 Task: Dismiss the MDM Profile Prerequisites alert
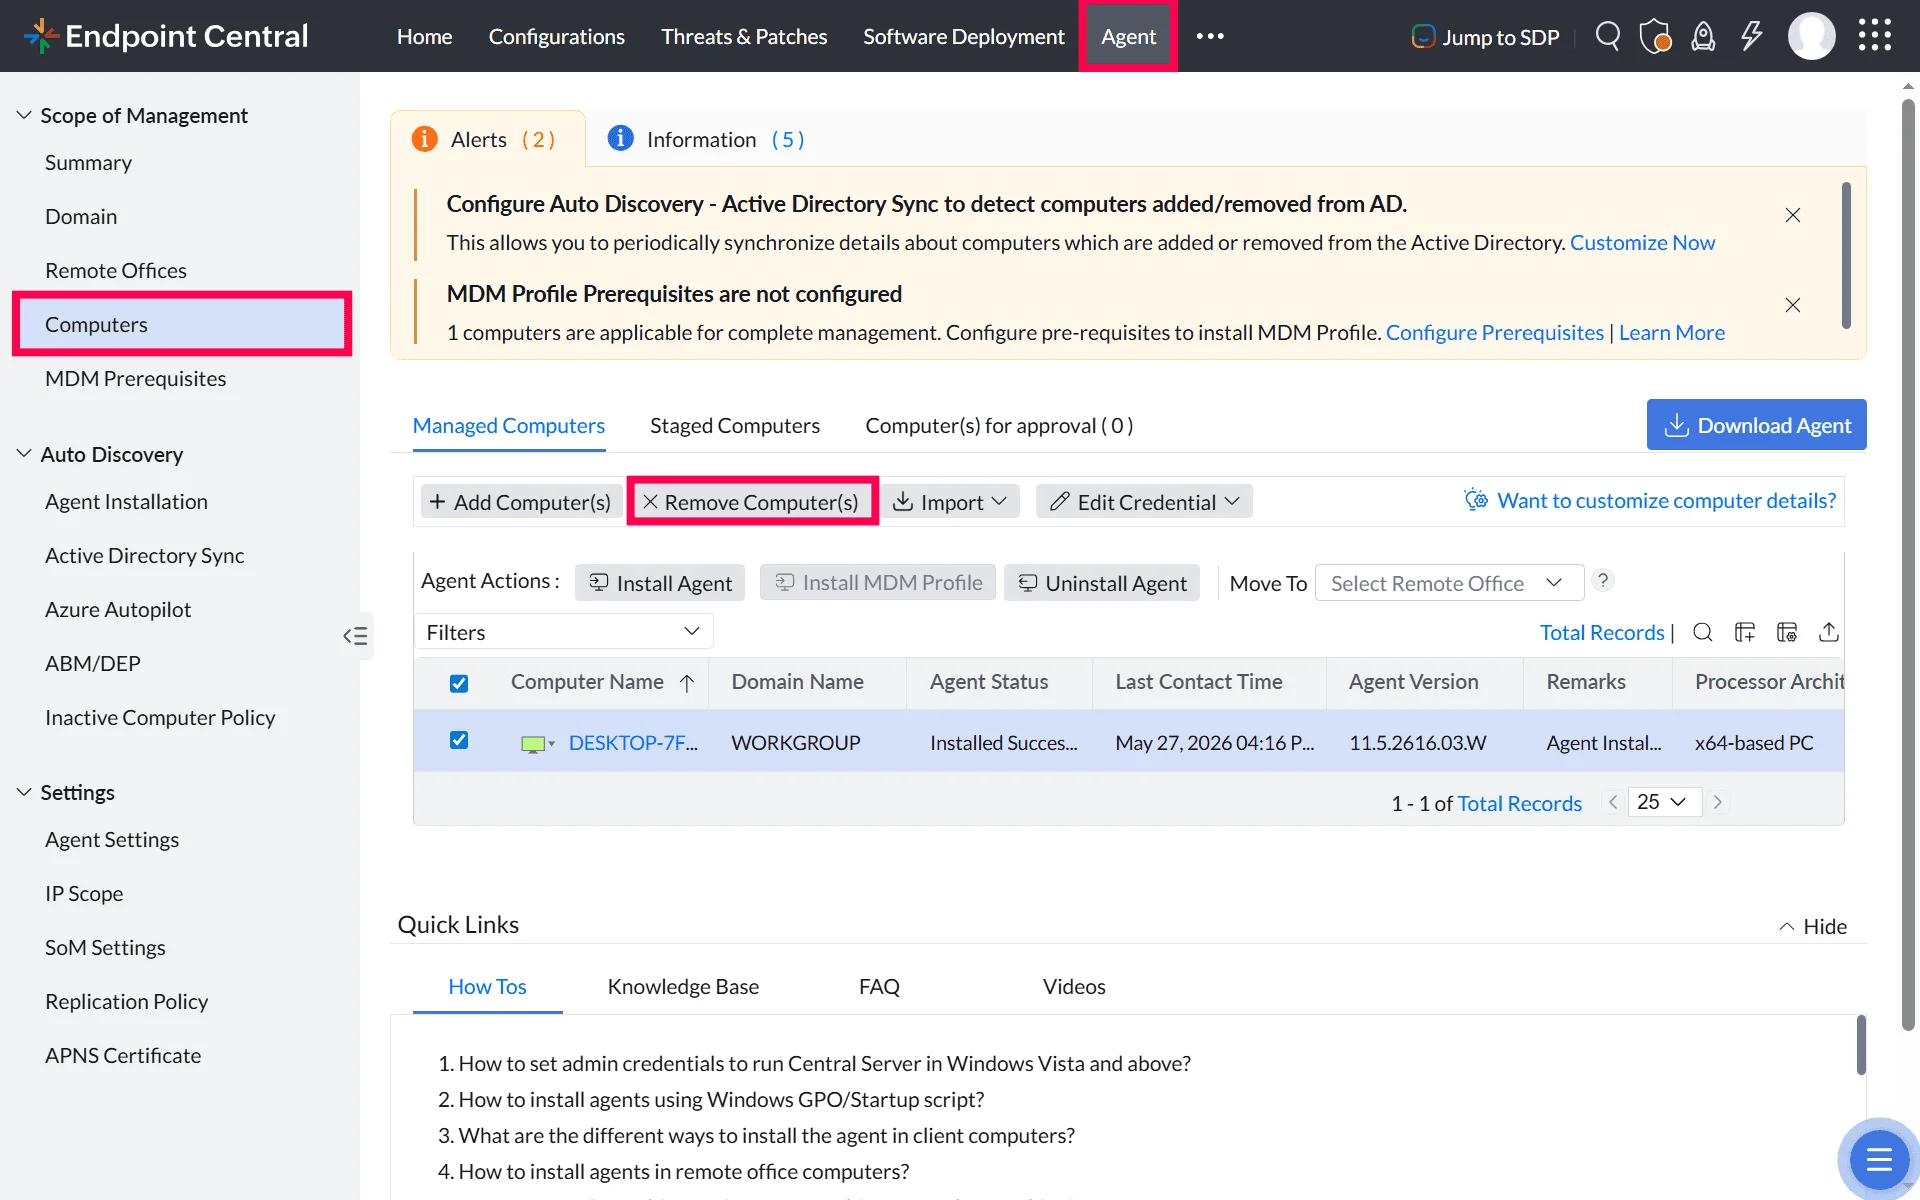click(1793, 305)
